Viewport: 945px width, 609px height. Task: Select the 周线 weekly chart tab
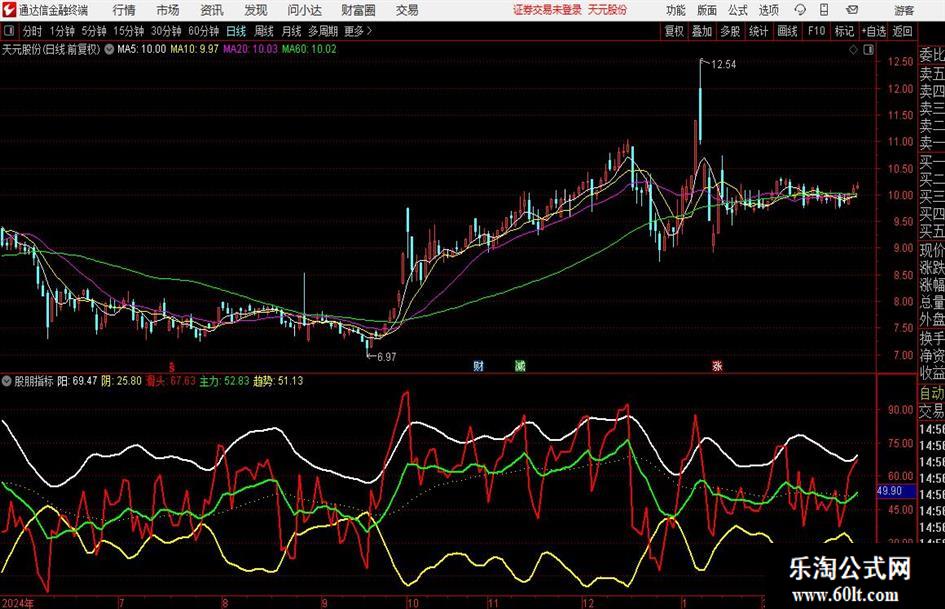tap(263, 31)
